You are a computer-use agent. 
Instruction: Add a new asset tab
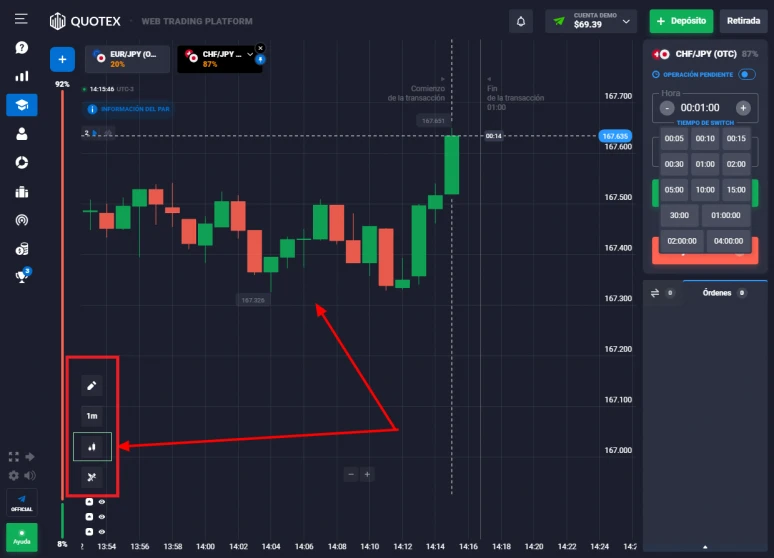(62, 60)
